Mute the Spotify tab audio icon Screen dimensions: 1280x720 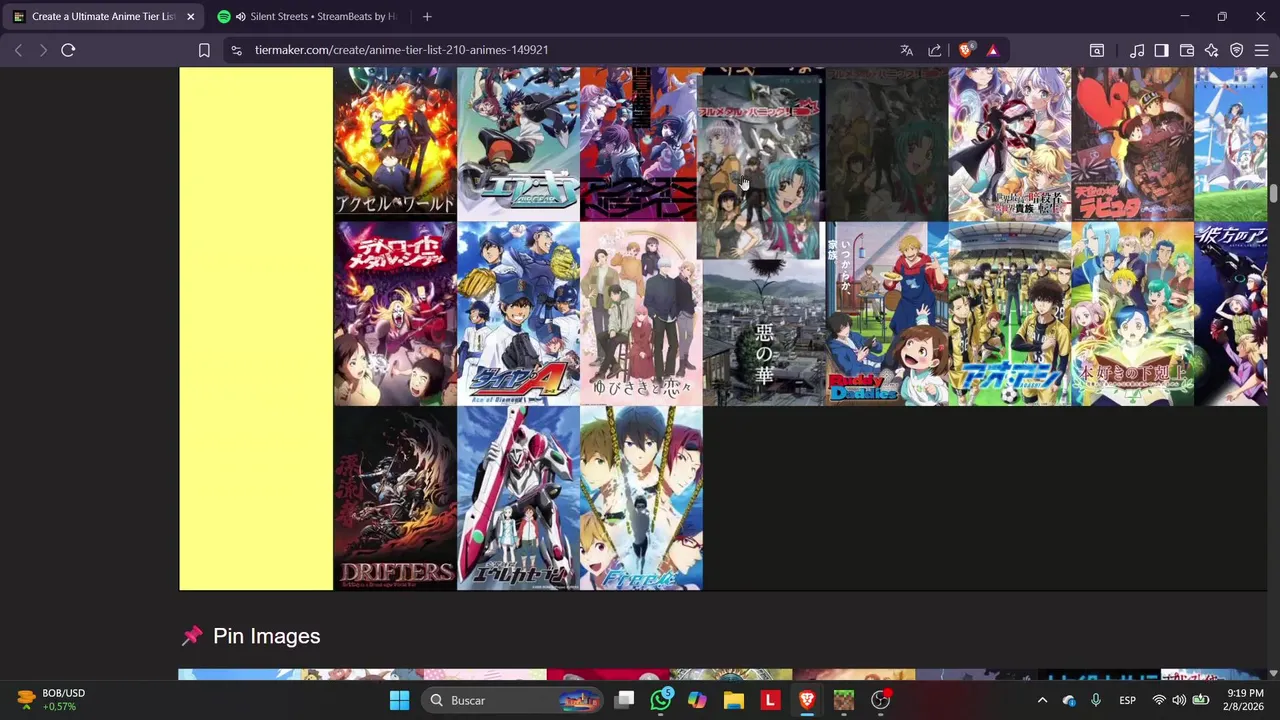[x=241, y=17]
